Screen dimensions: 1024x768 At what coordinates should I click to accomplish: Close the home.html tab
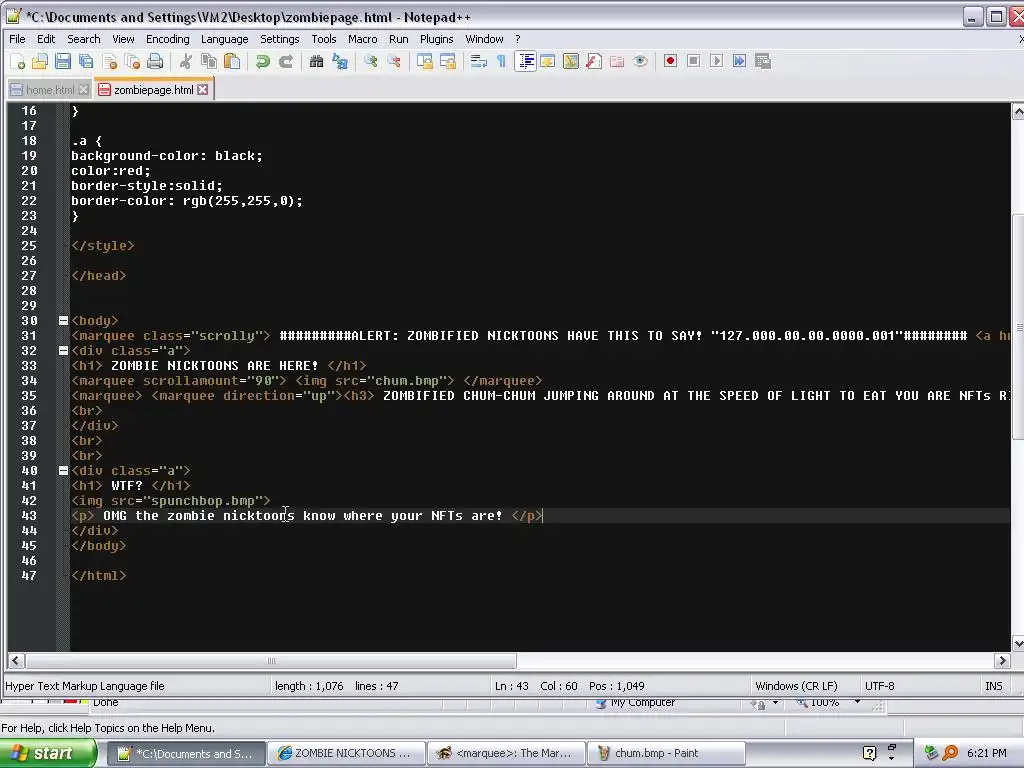(x=83, y=90)
